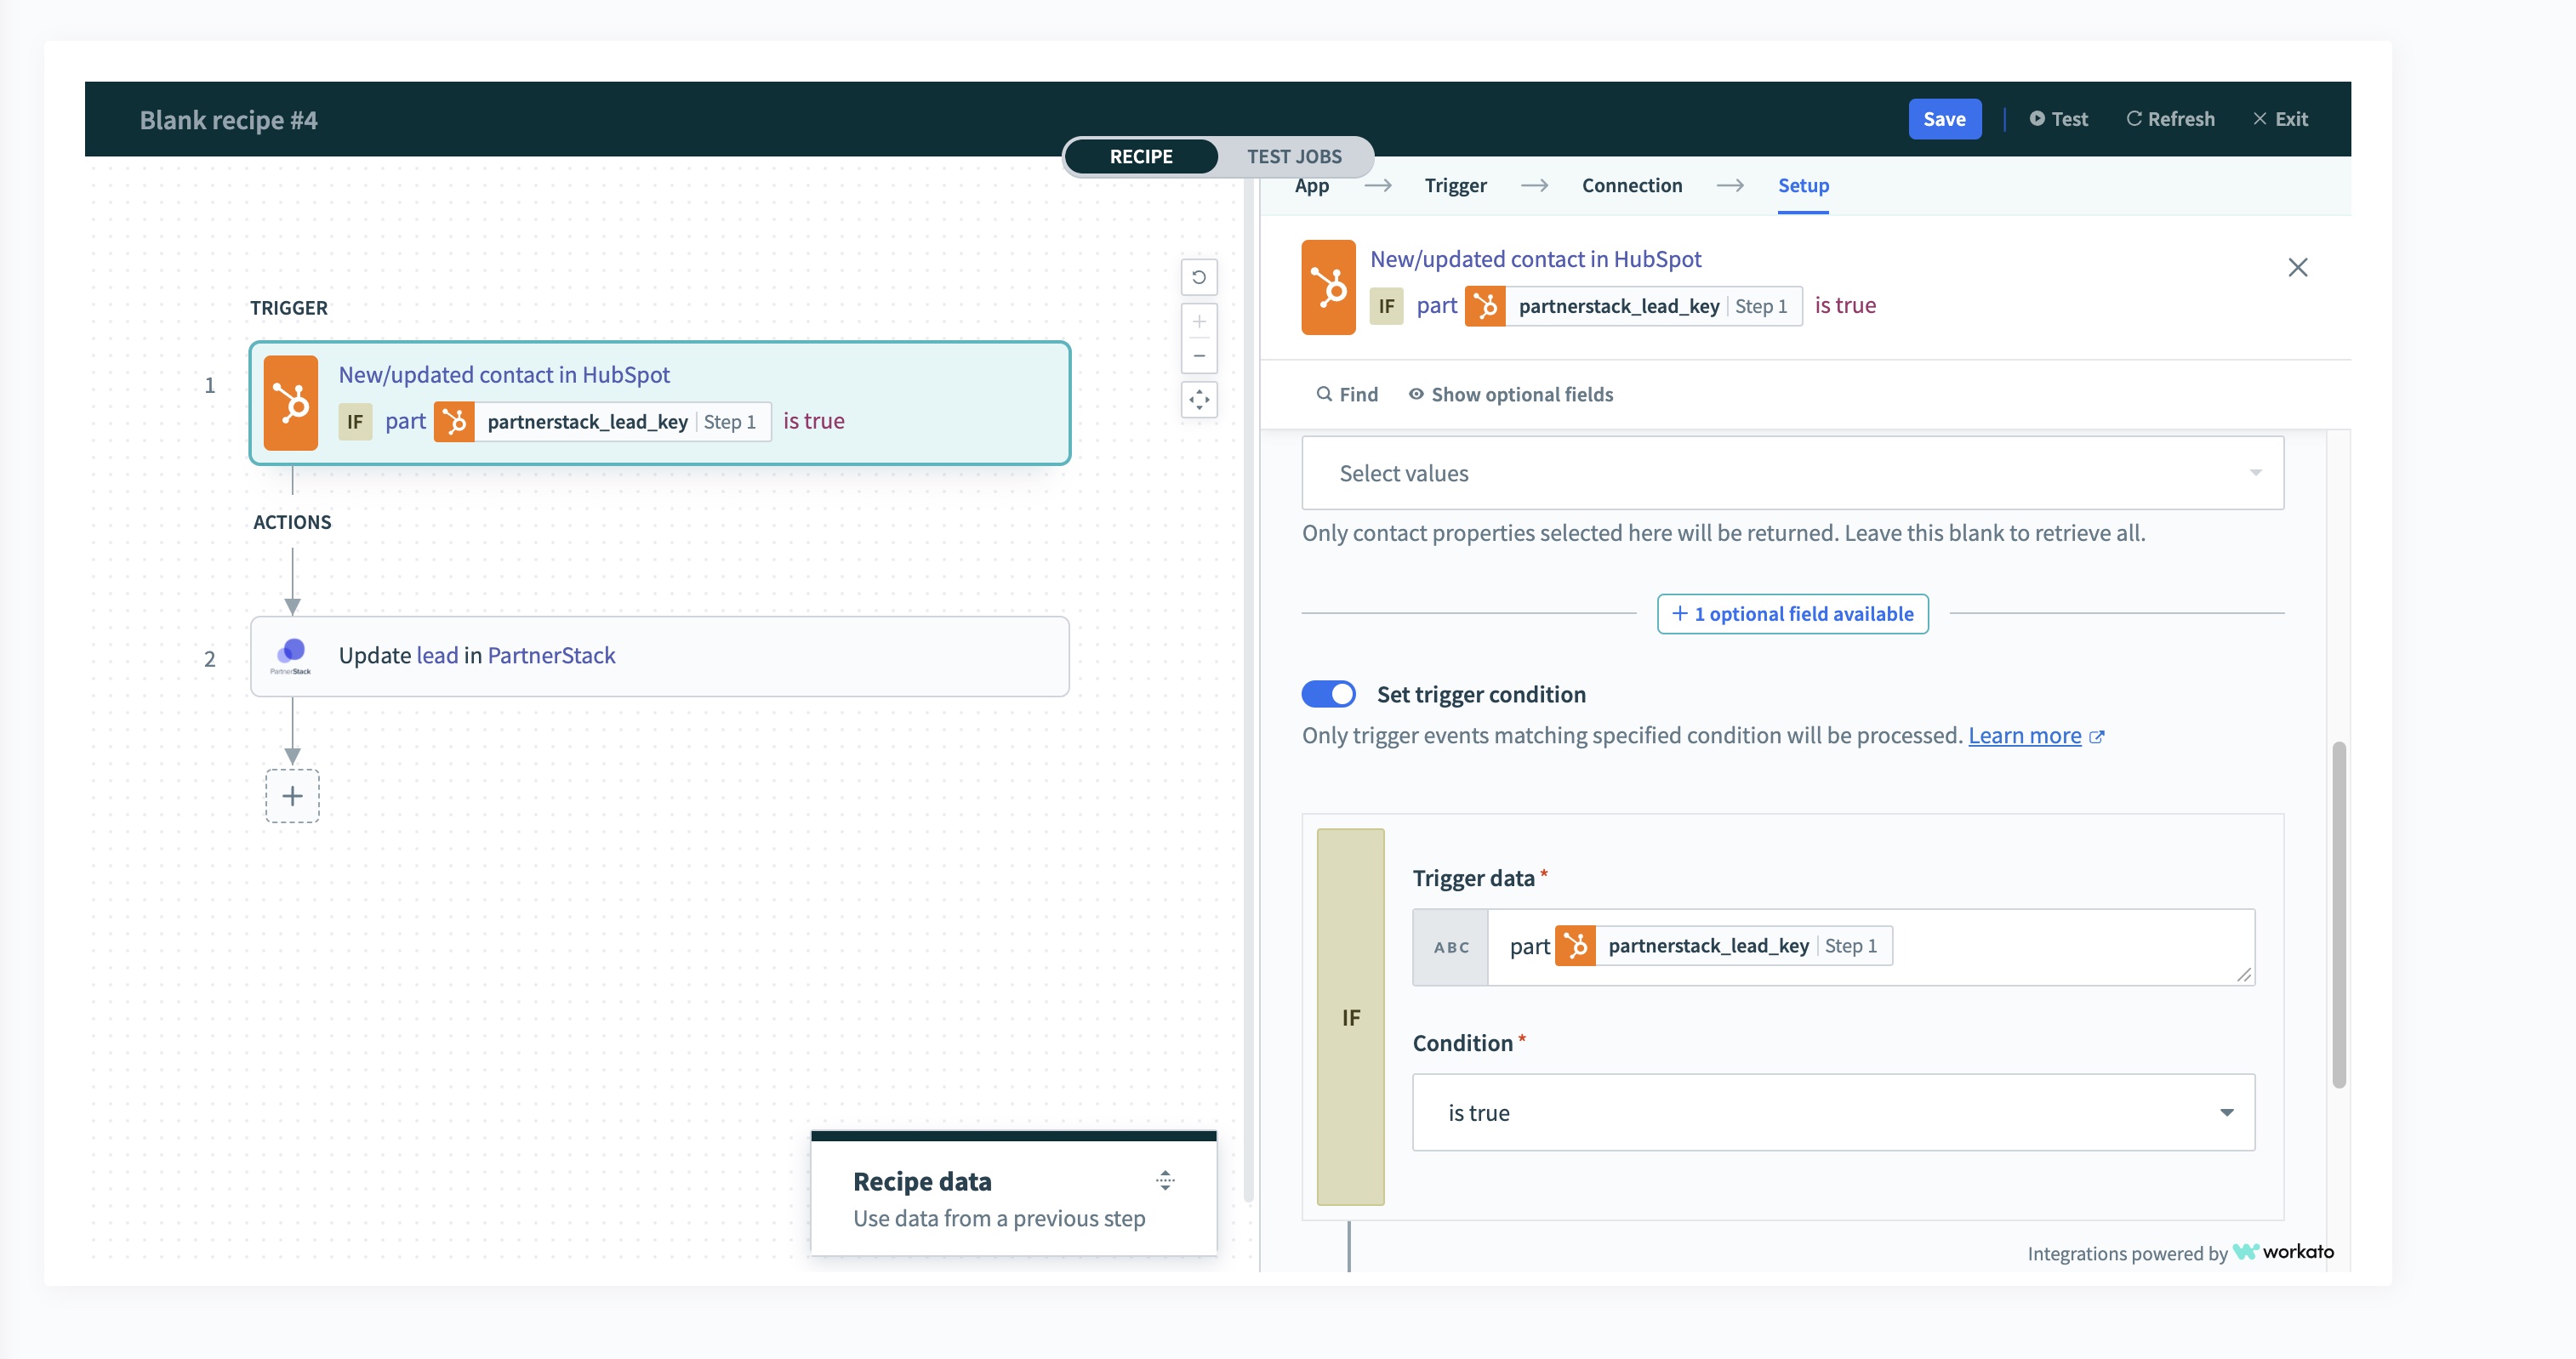Click the HubSpot icon in Trigger data pill
2576x1359 pixels.
[1575, 946]
